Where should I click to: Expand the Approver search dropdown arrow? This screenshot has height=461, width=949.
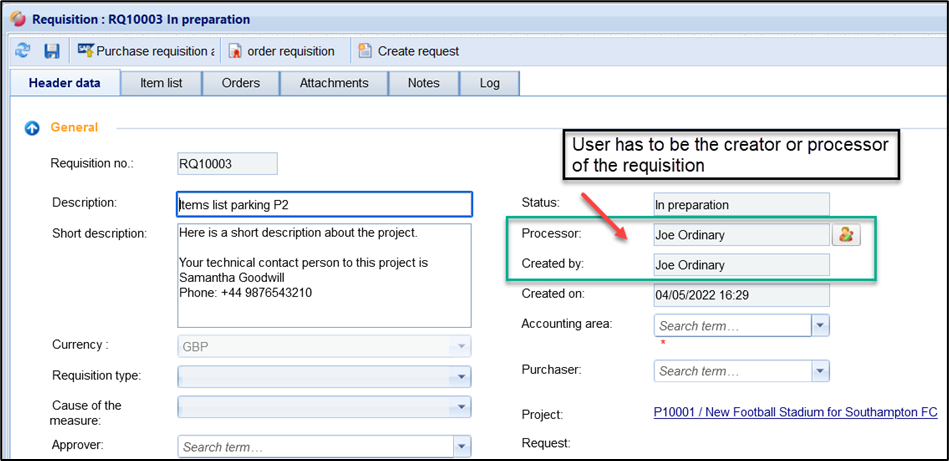[460, 447]
